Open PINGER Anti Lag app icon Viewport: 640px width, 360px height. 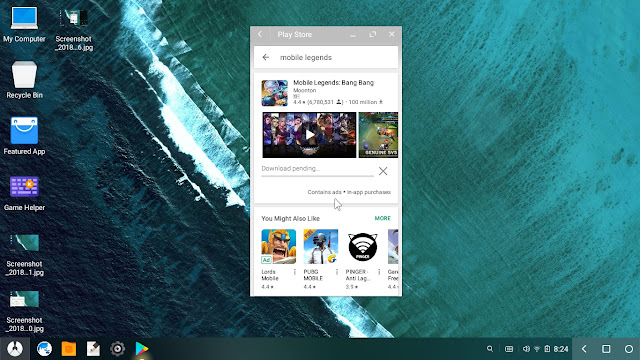(363, 247)
